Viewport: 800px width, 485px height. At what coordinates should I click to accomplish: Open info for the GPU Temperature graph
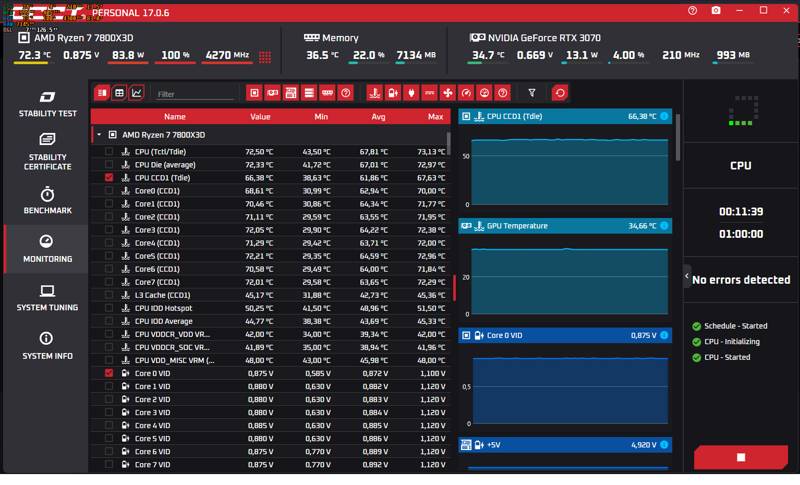(x=664, y=225)
